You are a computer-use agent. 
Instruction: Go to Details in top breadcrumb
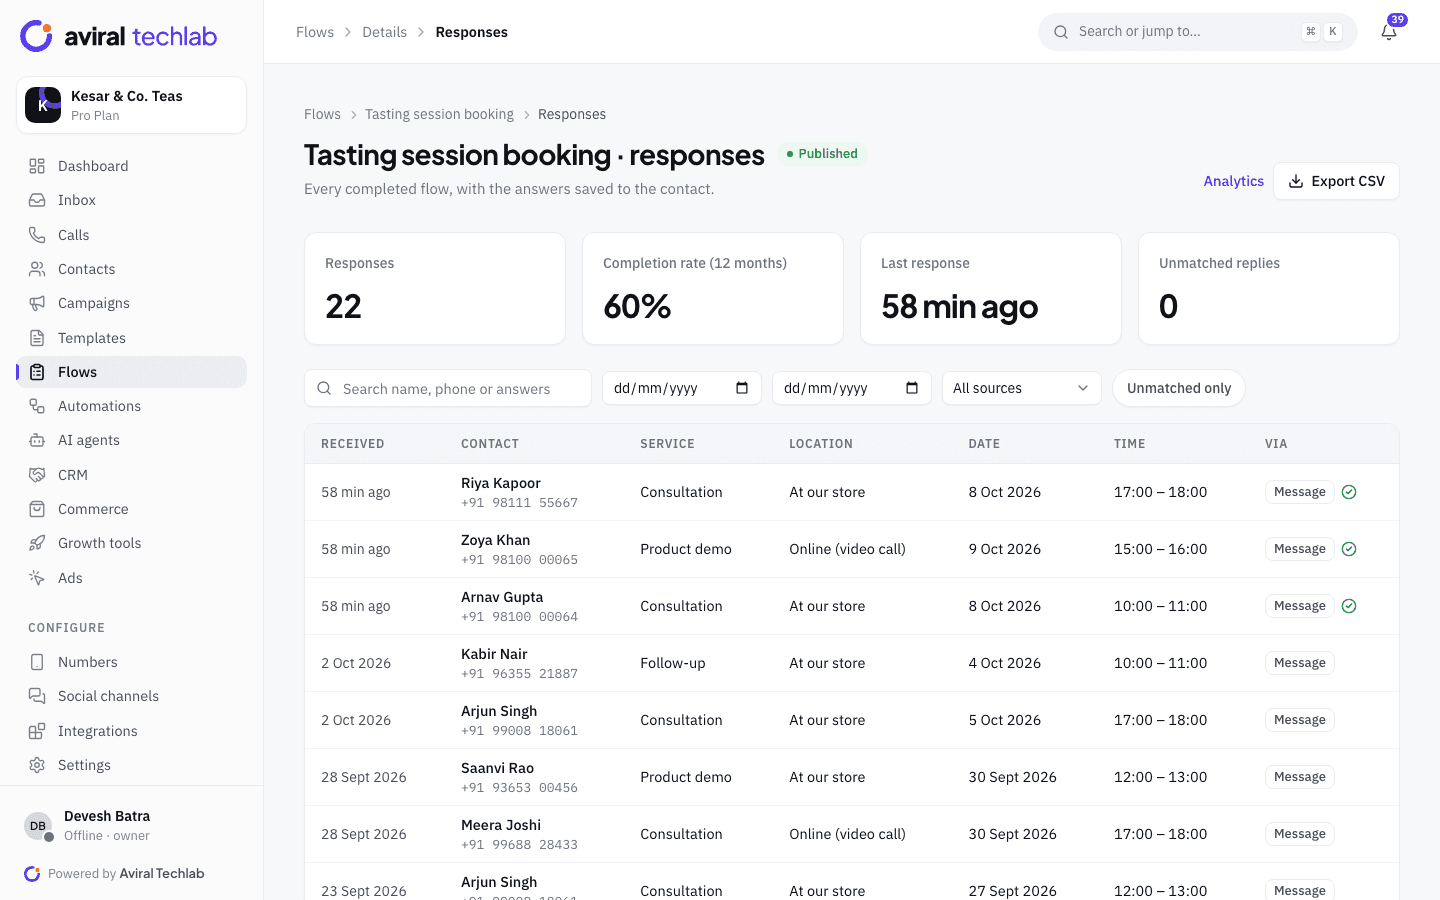click(x=384, y=32)
